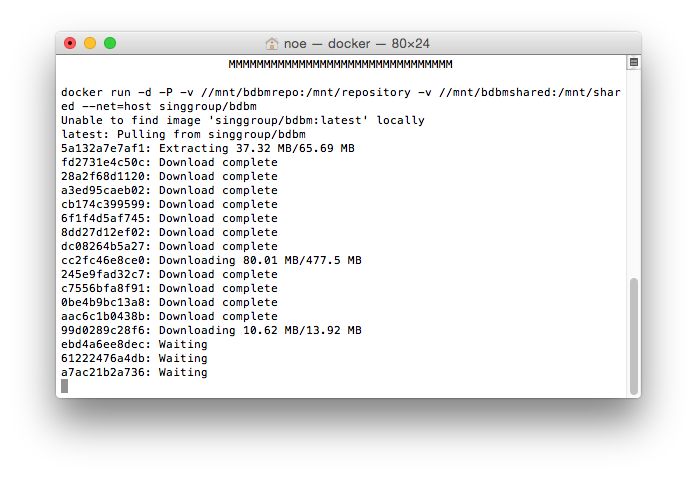Click the vertical scrollbar thumb
The image size is (697, 478).
[634, 336]
